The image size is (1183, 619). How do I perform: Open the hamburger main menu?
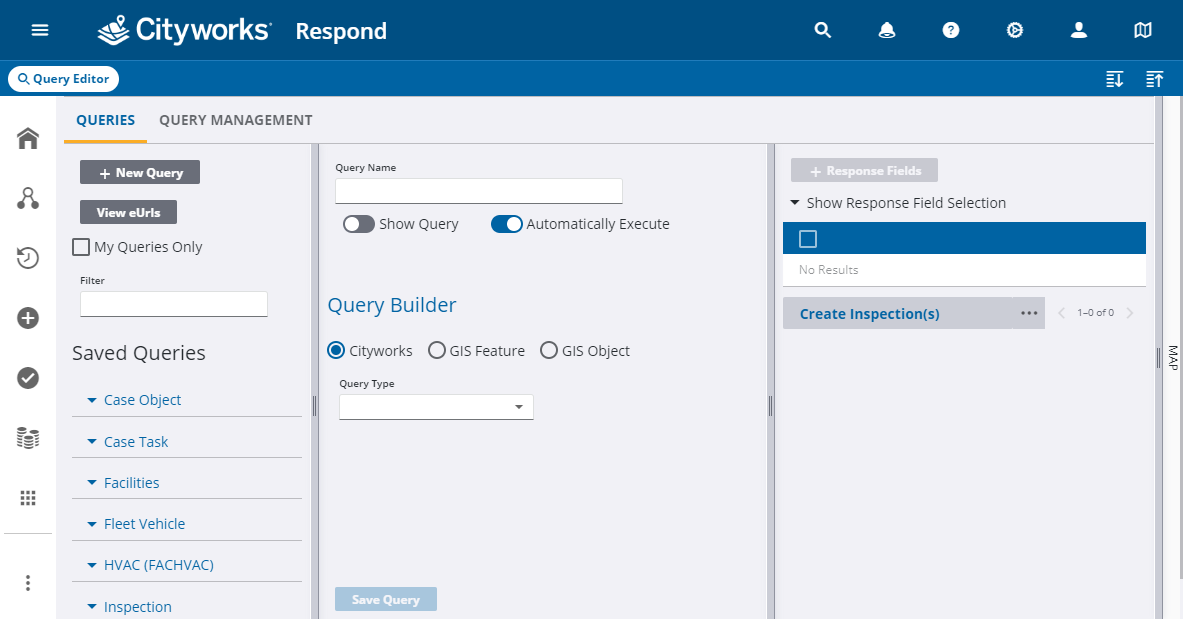click(x=40, y=30)
